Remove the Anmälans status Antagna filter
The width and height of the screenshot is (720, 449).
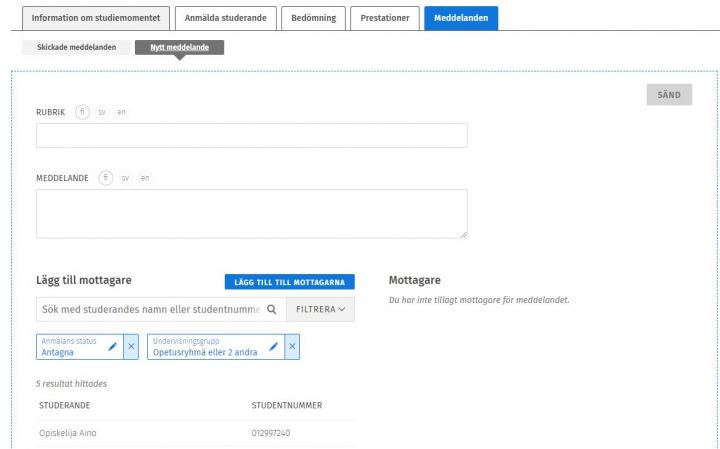point(132,346)
